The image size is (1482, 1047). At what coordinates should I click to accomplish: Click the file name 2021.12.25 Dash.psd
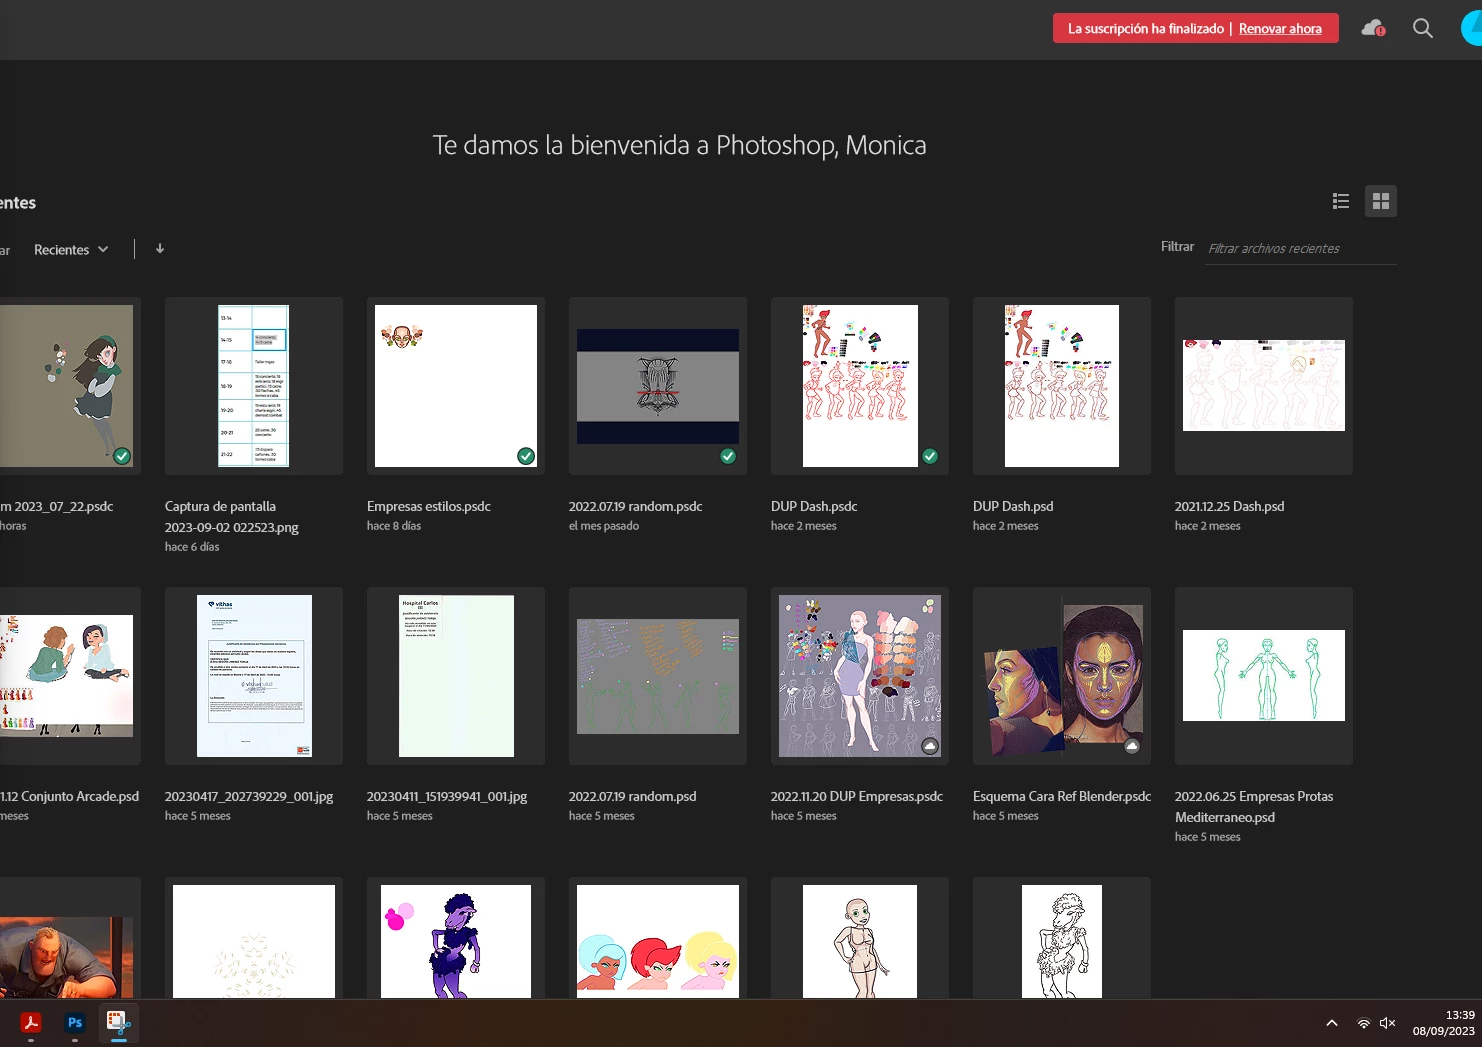pos(1229,507)
